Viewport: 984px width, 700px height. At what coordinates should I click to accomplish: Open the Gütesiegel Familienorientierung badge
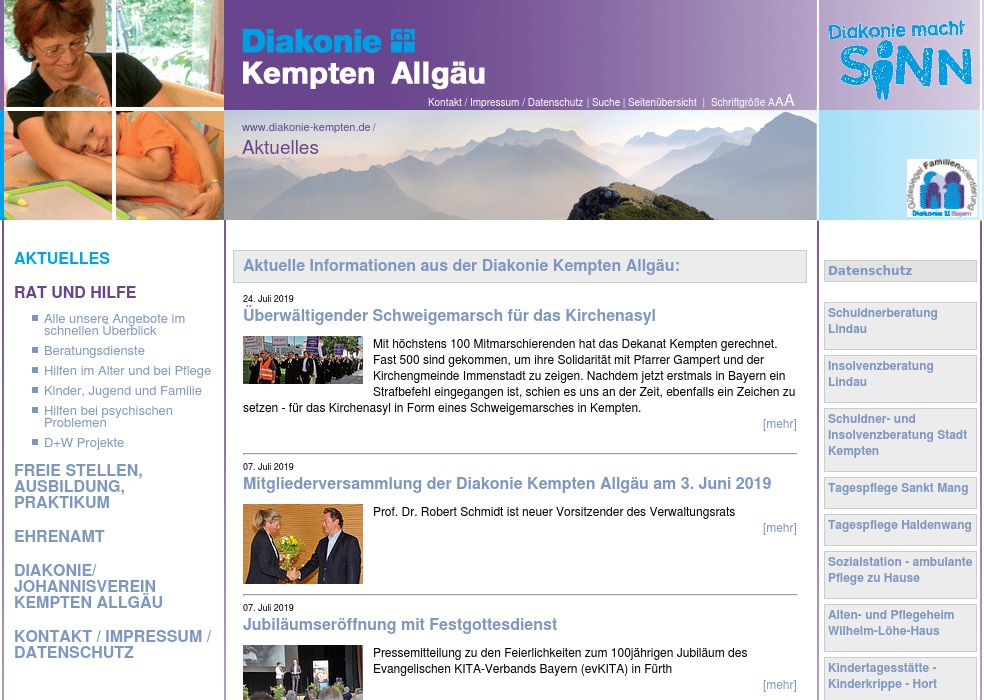pos(941,188)
